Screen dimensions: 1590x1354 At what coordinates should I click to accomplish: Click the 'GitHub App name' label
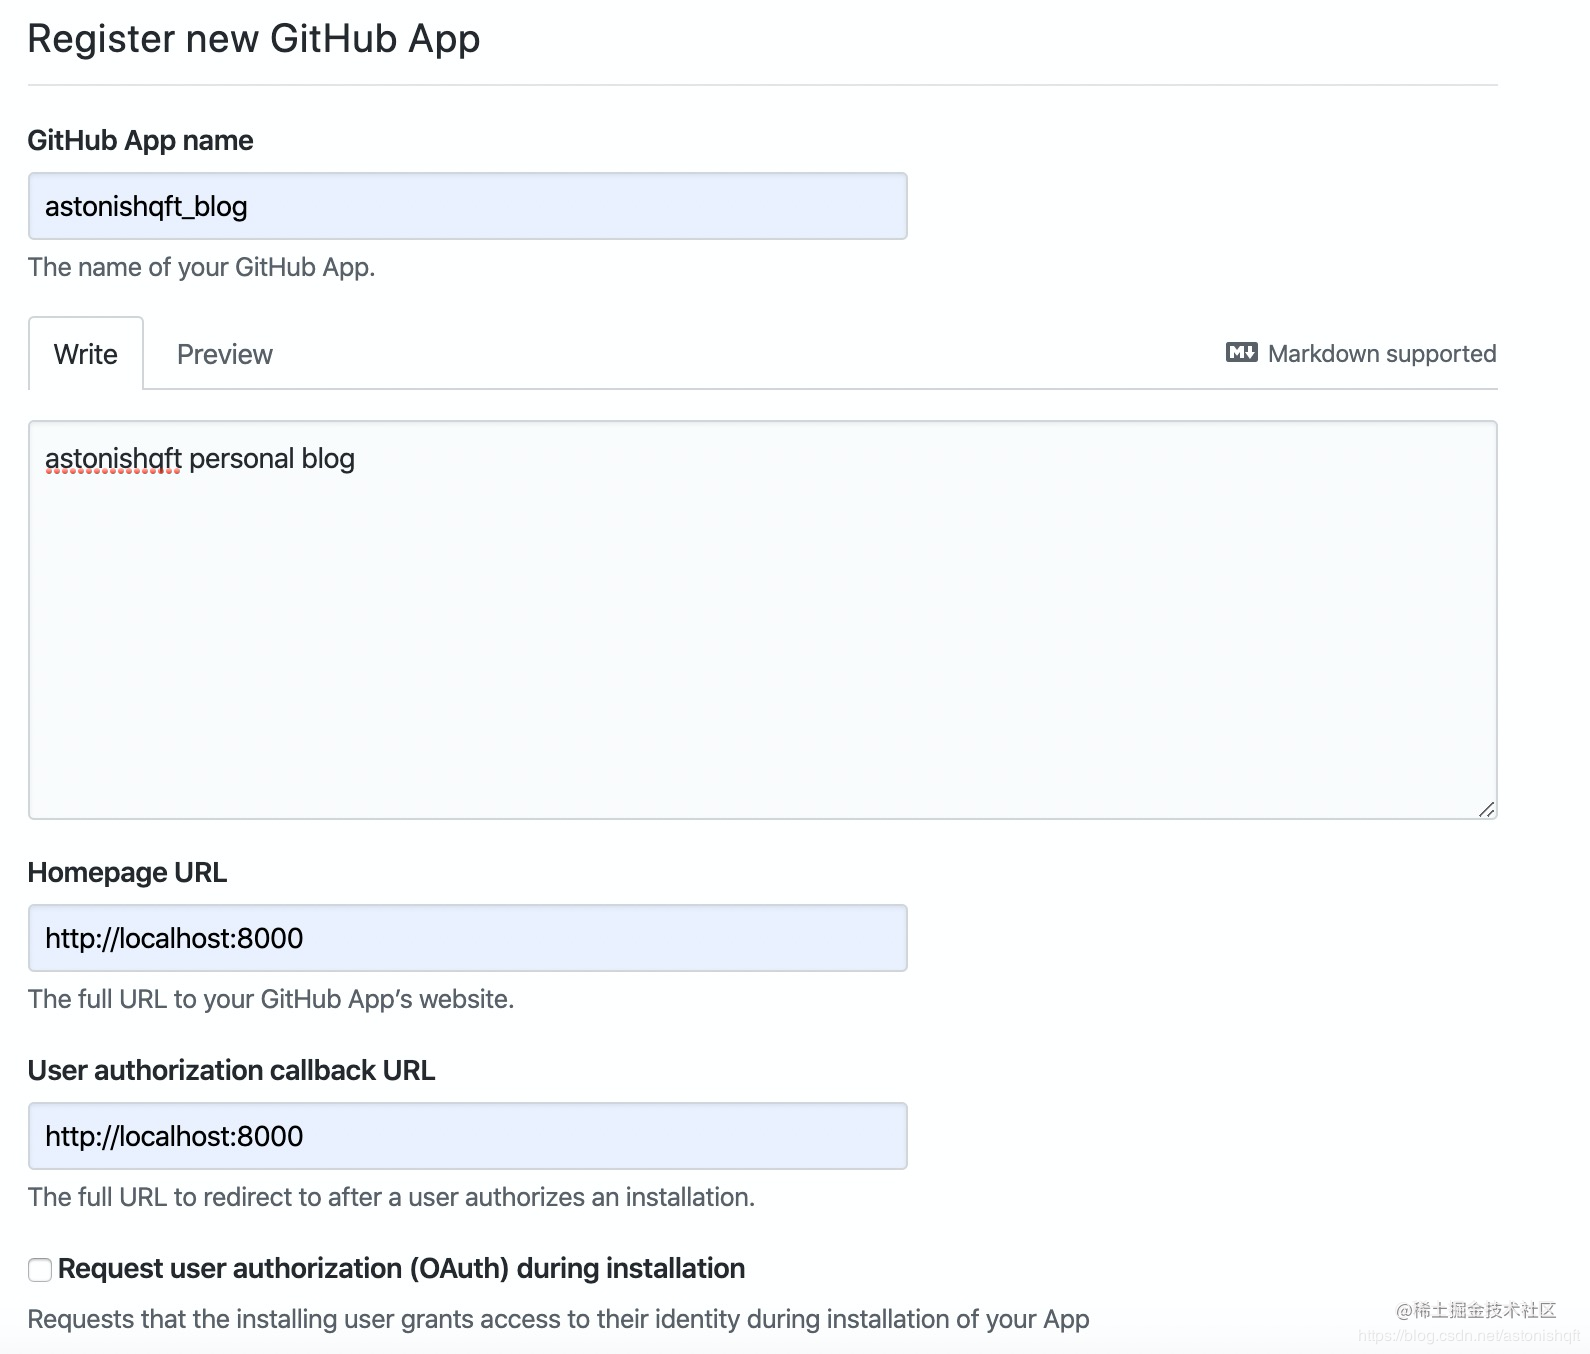pos(140,140)
